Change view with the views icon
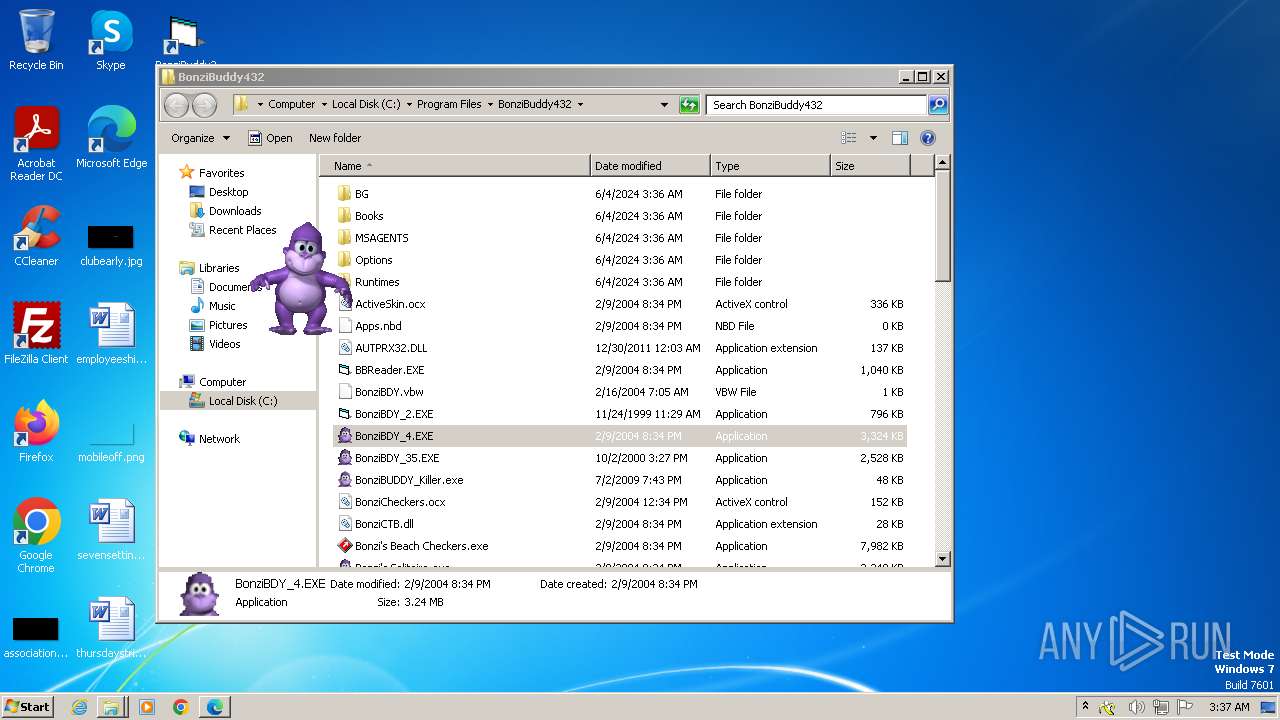Image resolution: width=1280 pixels, height=720 pixels. [849, 138]
